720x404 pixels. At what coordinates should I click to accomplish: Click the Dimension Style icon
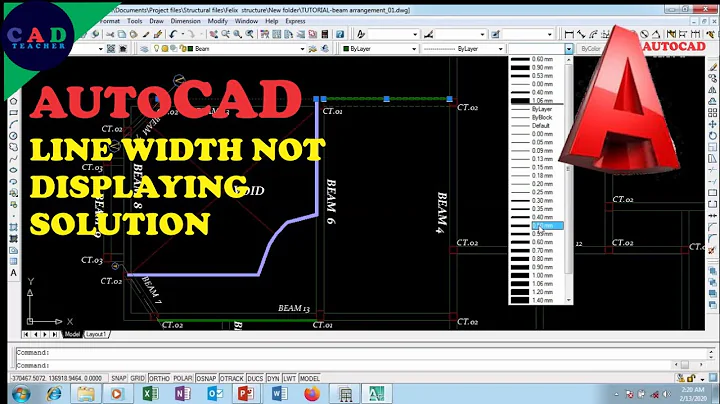[x=428, y=34]
